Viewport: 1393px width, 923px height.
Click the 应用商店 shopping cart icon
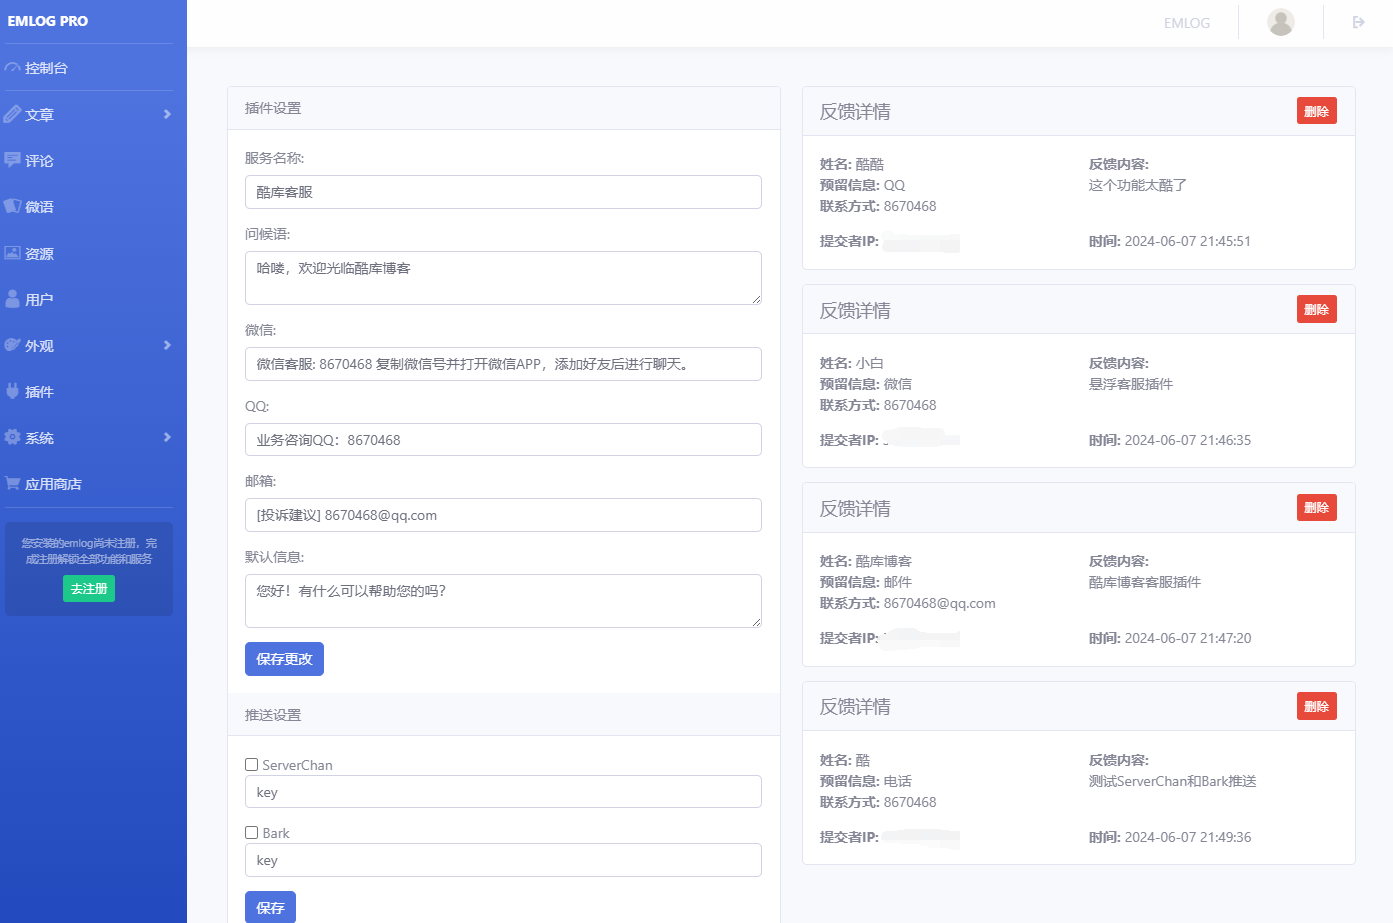[12, 483]
